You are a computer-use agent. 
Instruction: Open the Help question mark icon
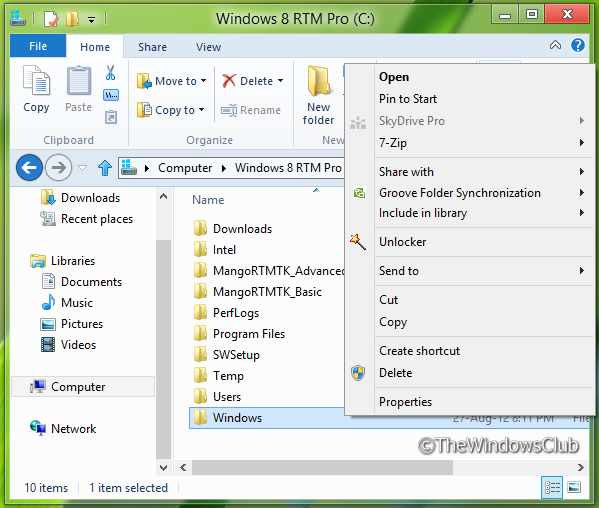[578, 45]
